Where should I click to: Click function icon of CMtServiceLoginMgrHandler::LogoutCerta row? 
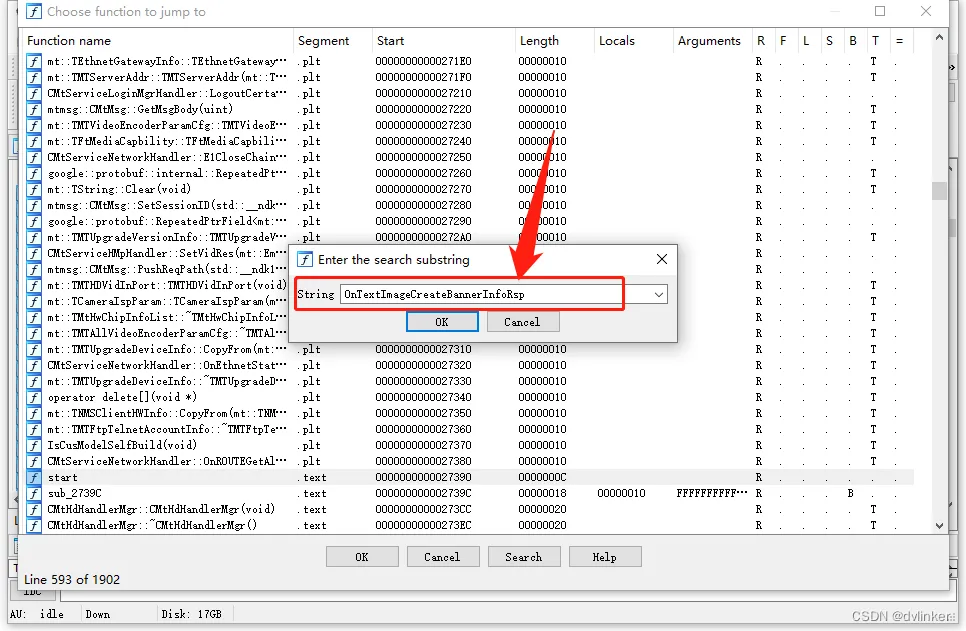coord(34,94)
